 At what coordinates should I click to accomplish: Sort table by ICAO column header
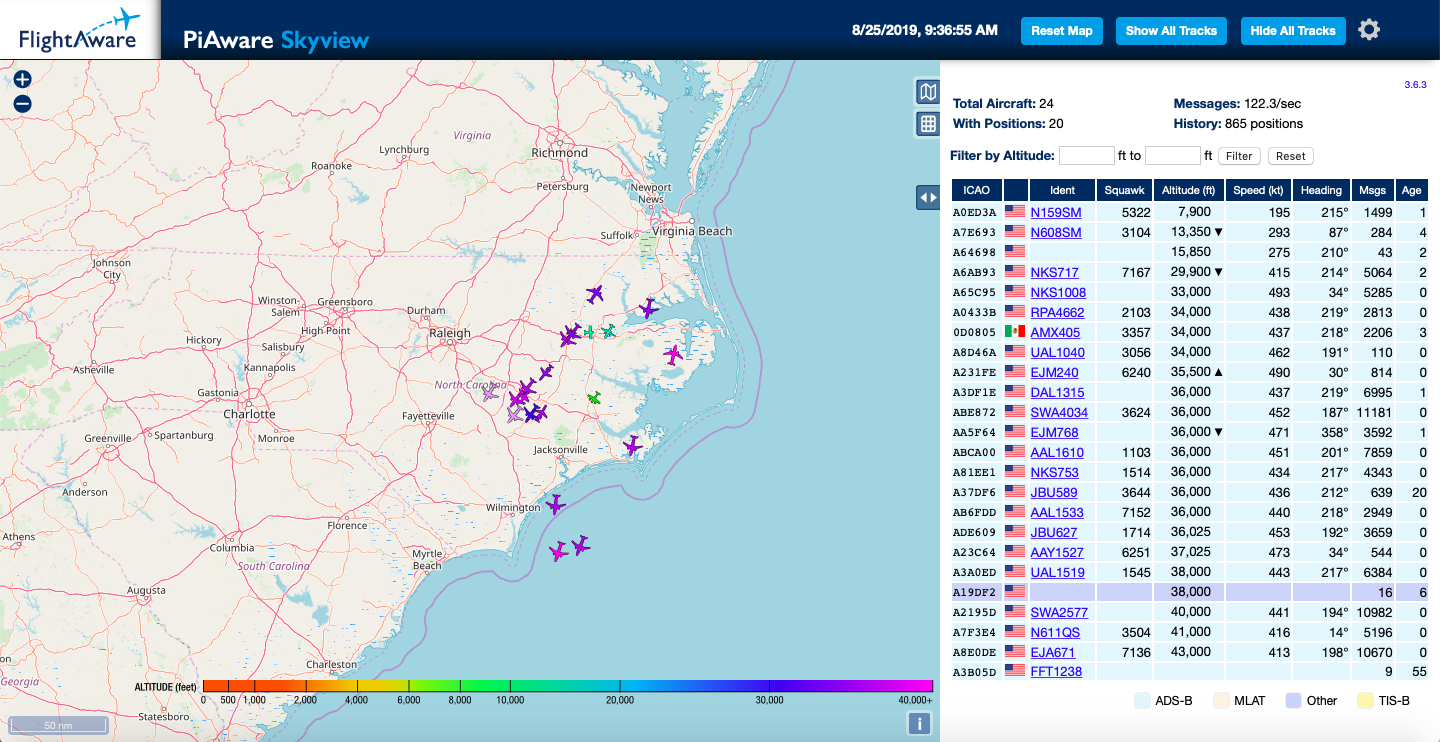click(x=976, y=190)
